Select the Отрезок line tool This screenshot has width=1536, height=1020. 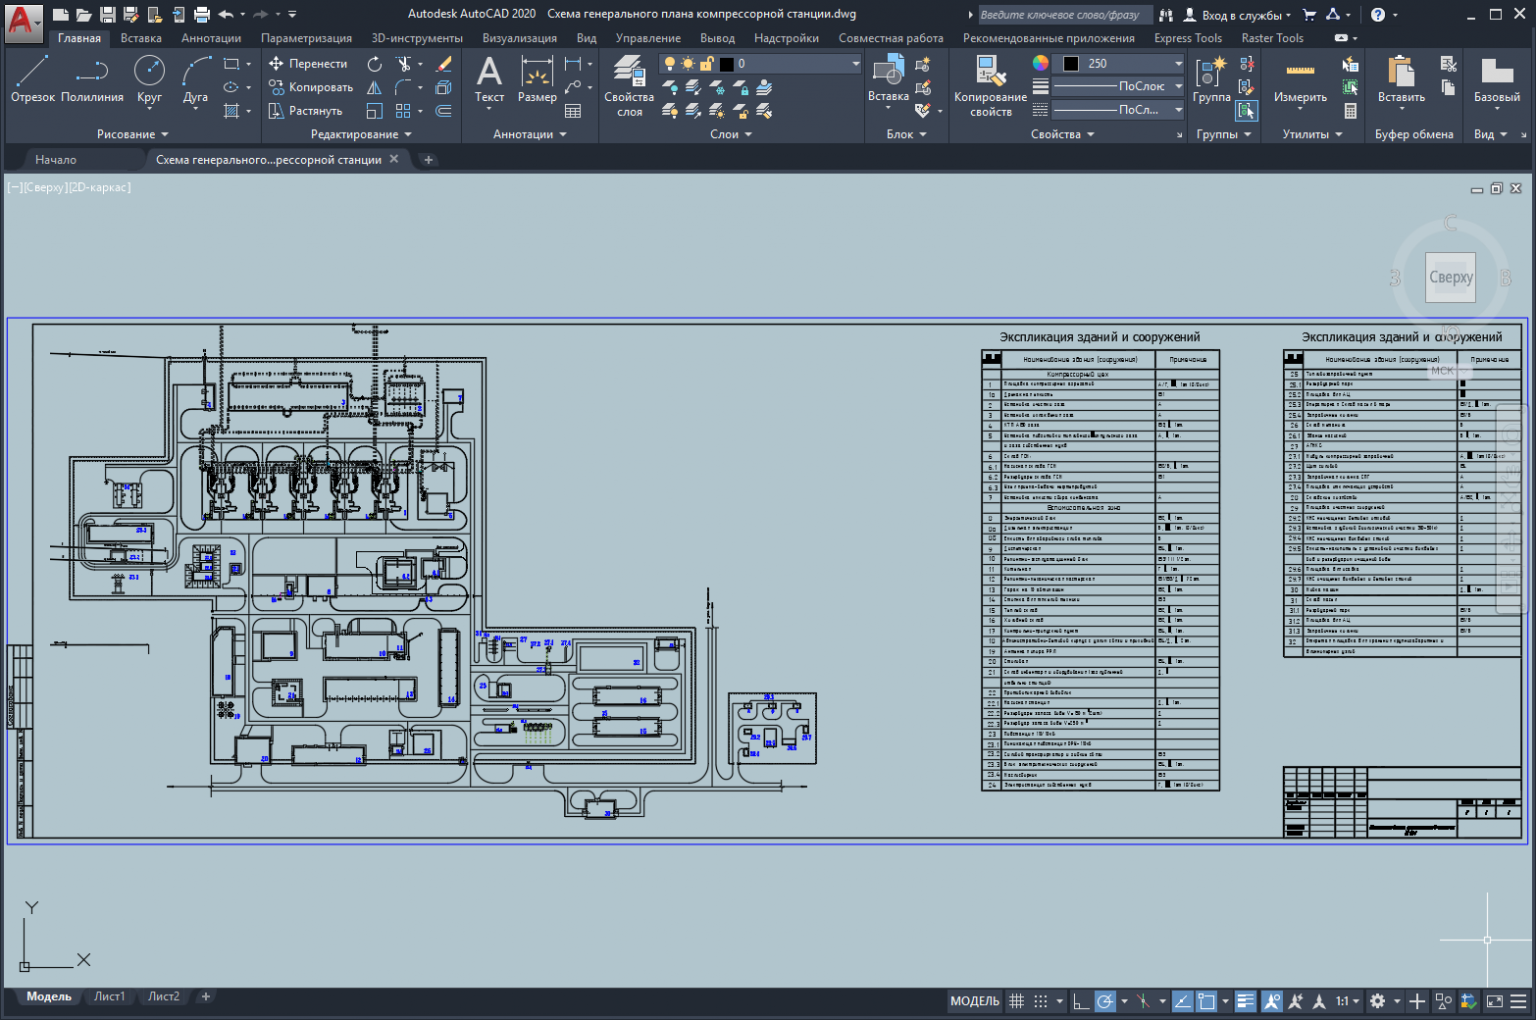pos(33,79)
